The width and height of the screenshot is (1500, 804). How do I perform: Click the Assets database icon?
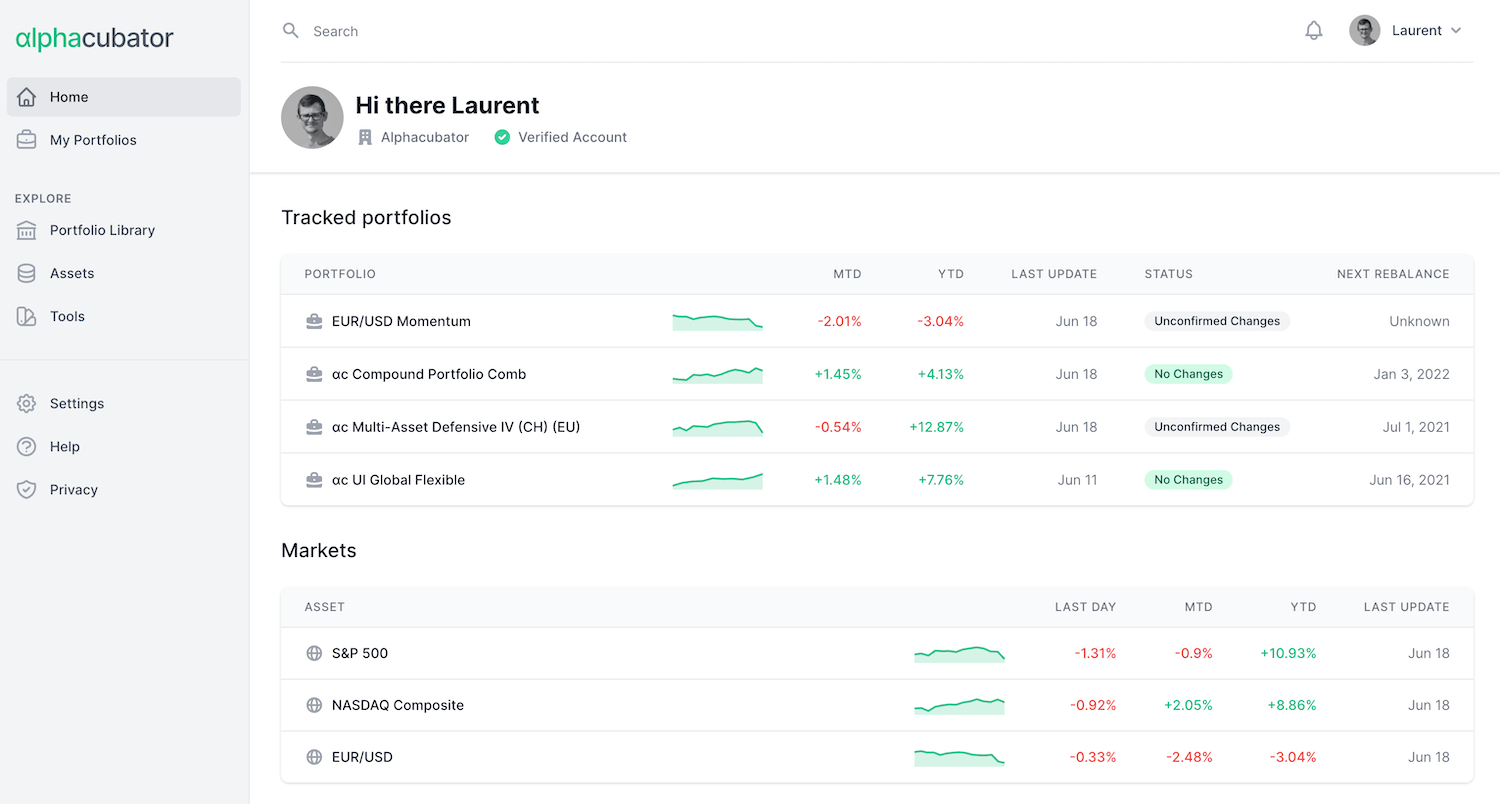(26, 273)
